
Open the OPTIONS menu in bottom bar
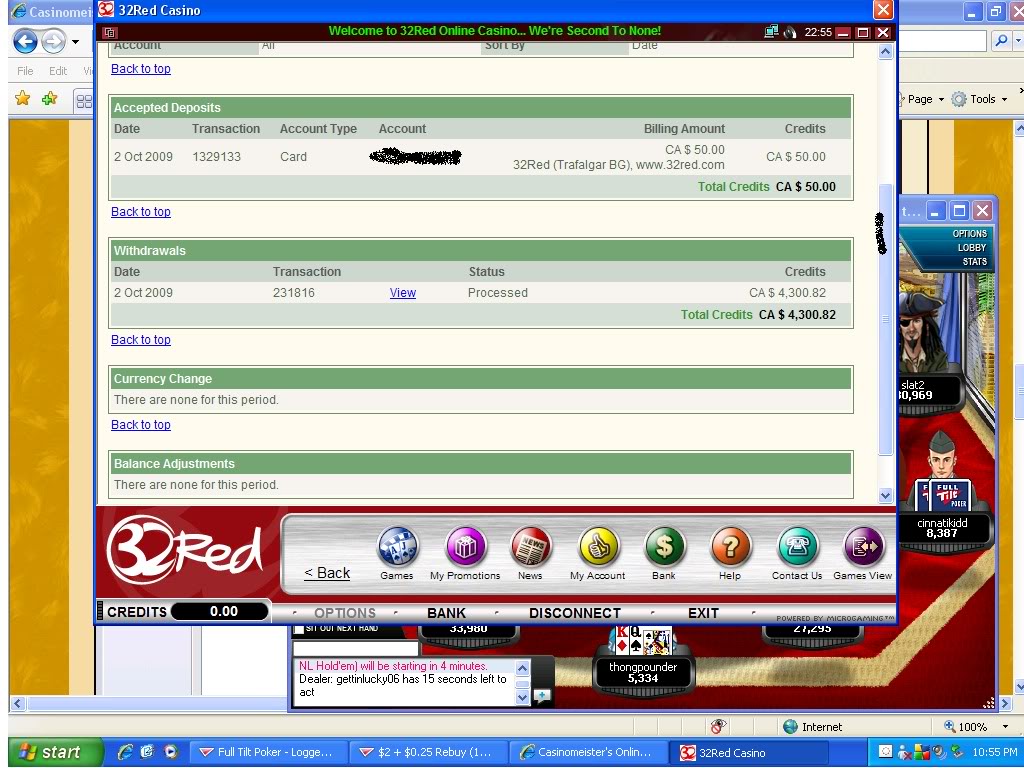point(345,613)
